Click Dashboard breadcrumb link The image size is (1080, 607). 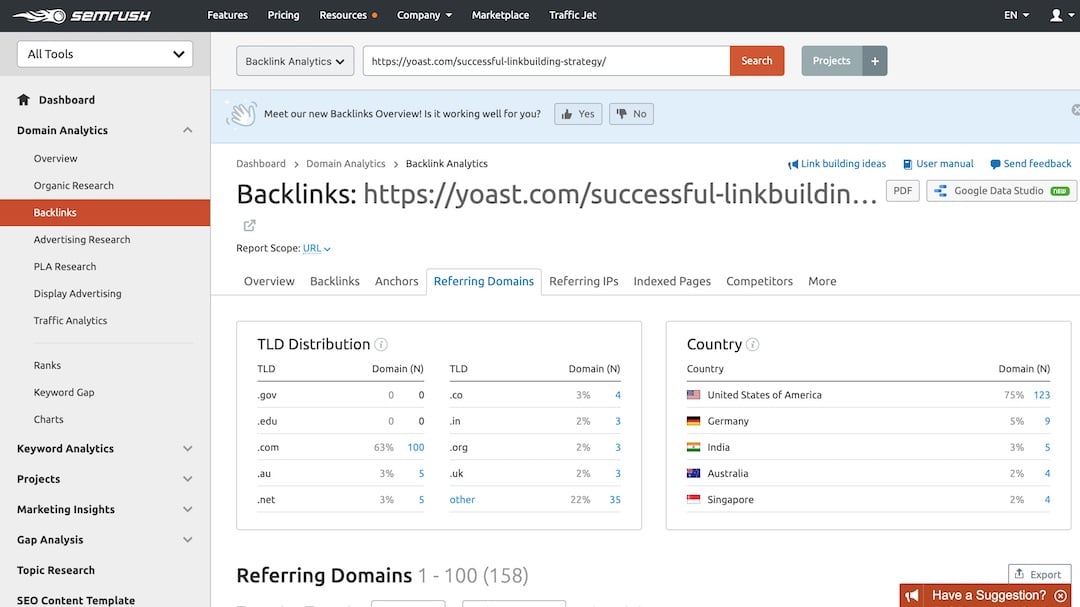[x=260, y=164]
